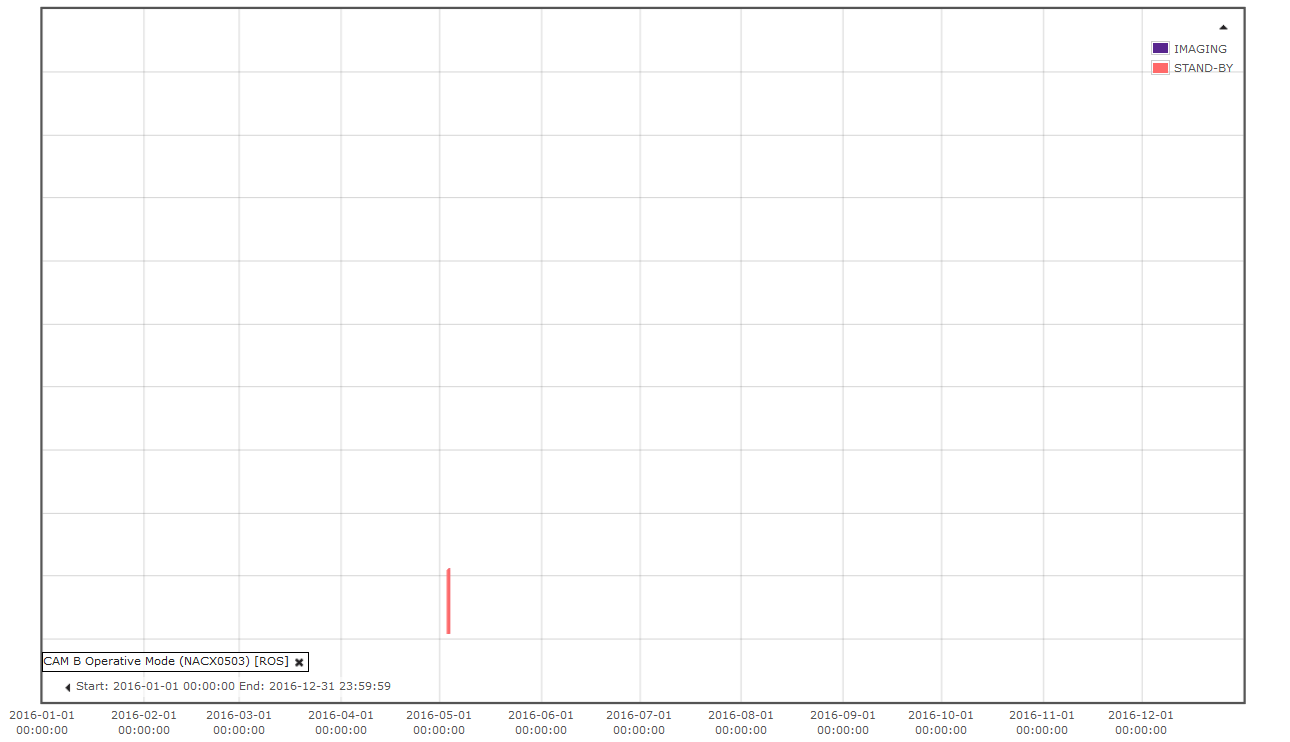Collapse the legend with the up arrow

point(1223,28)
